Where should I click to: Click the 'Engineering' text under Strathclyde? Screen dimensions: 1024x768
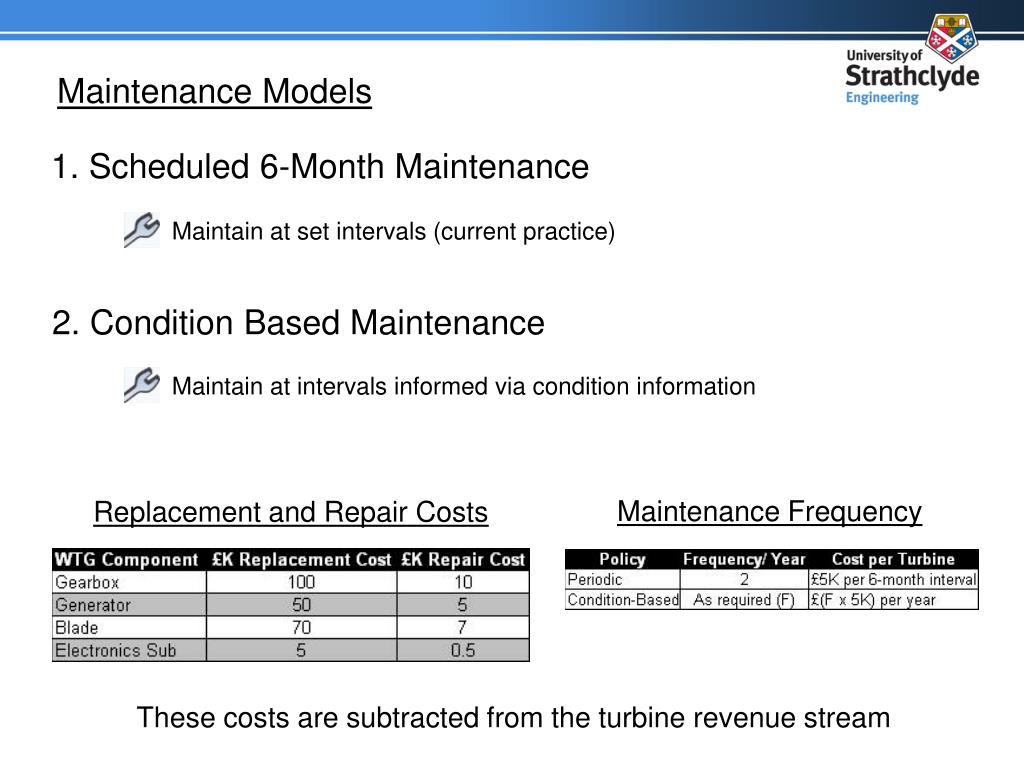pyautogui.click(x=882, y=97)
